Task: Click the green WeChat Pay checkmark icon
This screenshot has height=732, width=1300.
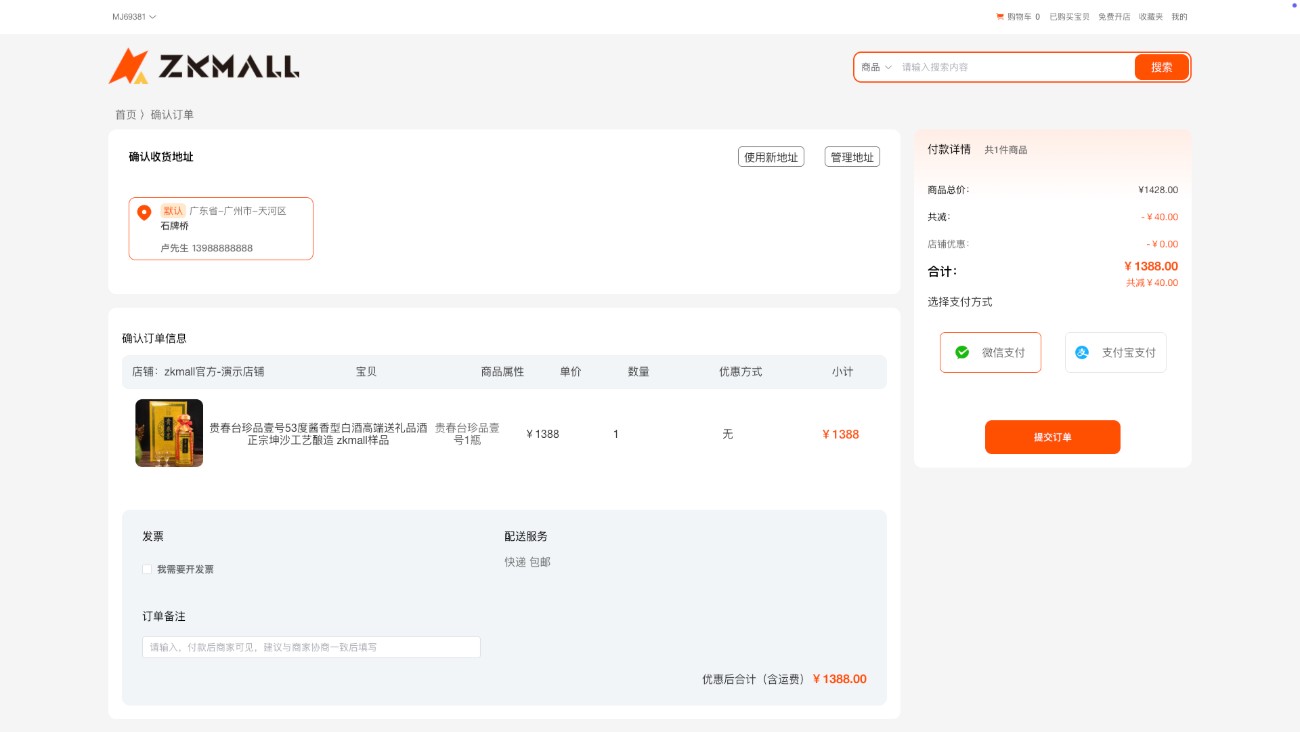Action: tap(962, 352)
